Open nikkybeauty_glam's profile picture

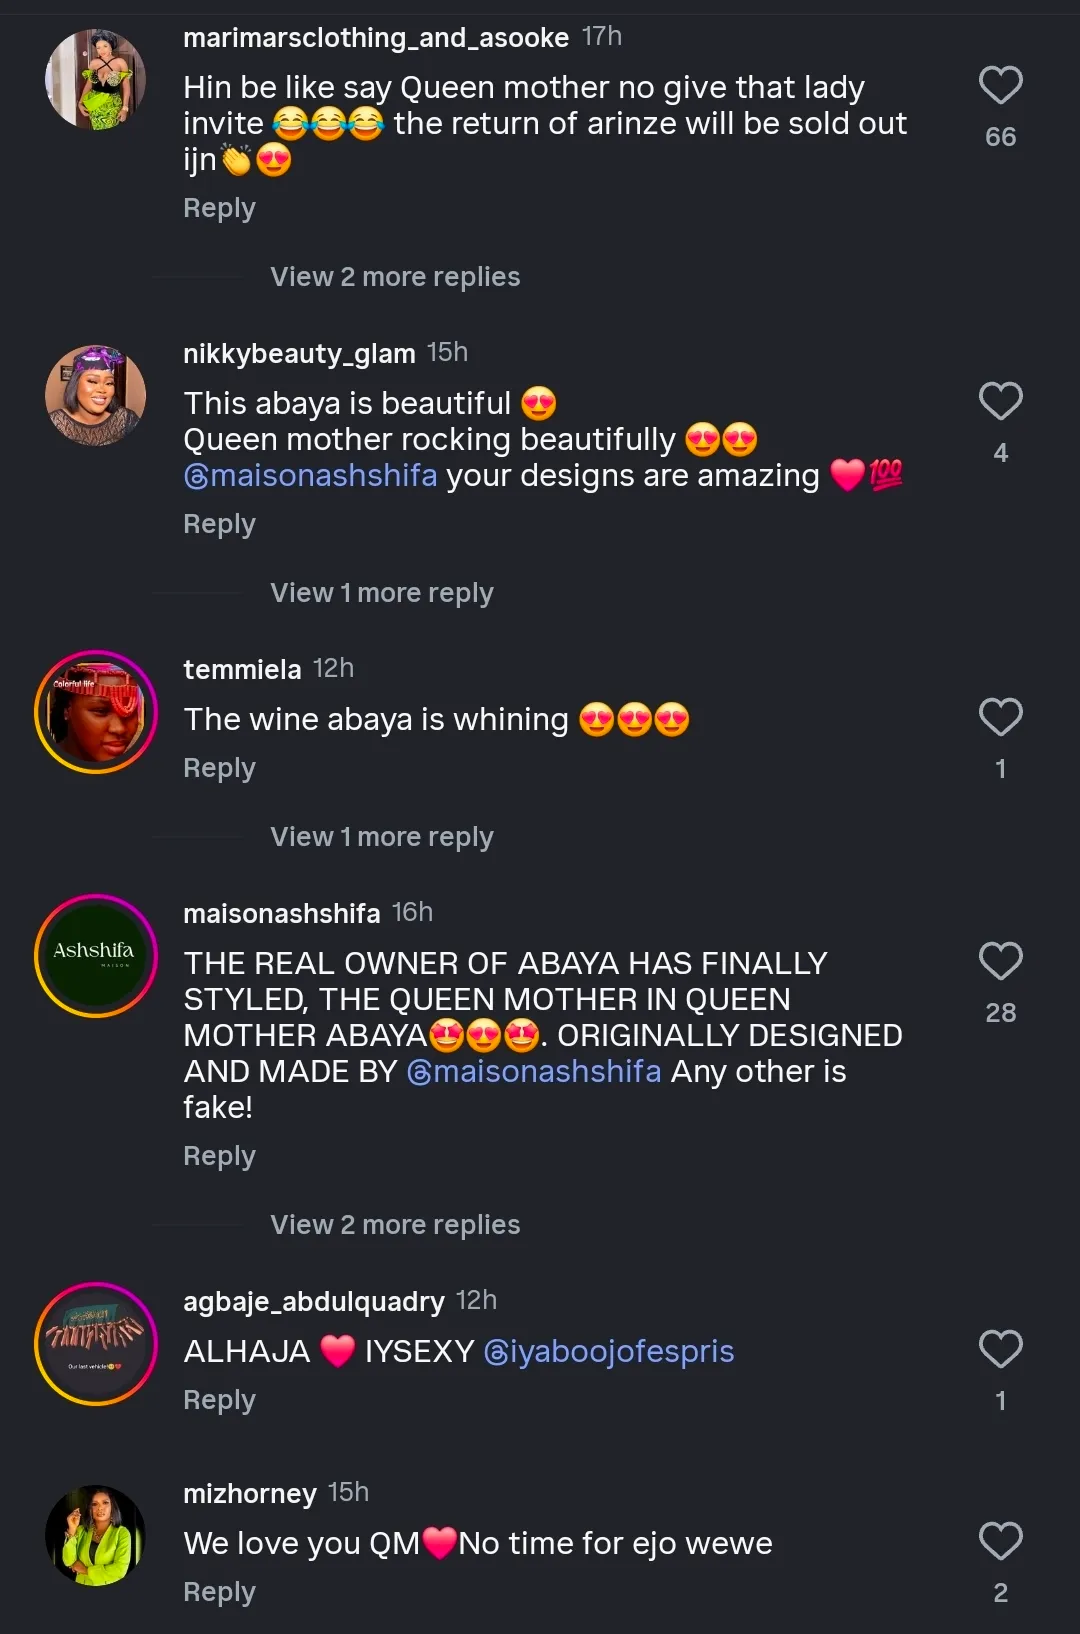[96, 395]
